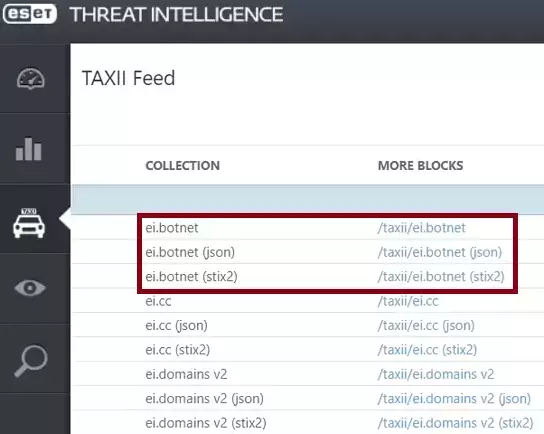Open /taxii/ei.domains v2 (json) link
The width and height of the screenshot is (544, 434).
tap(454, 399)
